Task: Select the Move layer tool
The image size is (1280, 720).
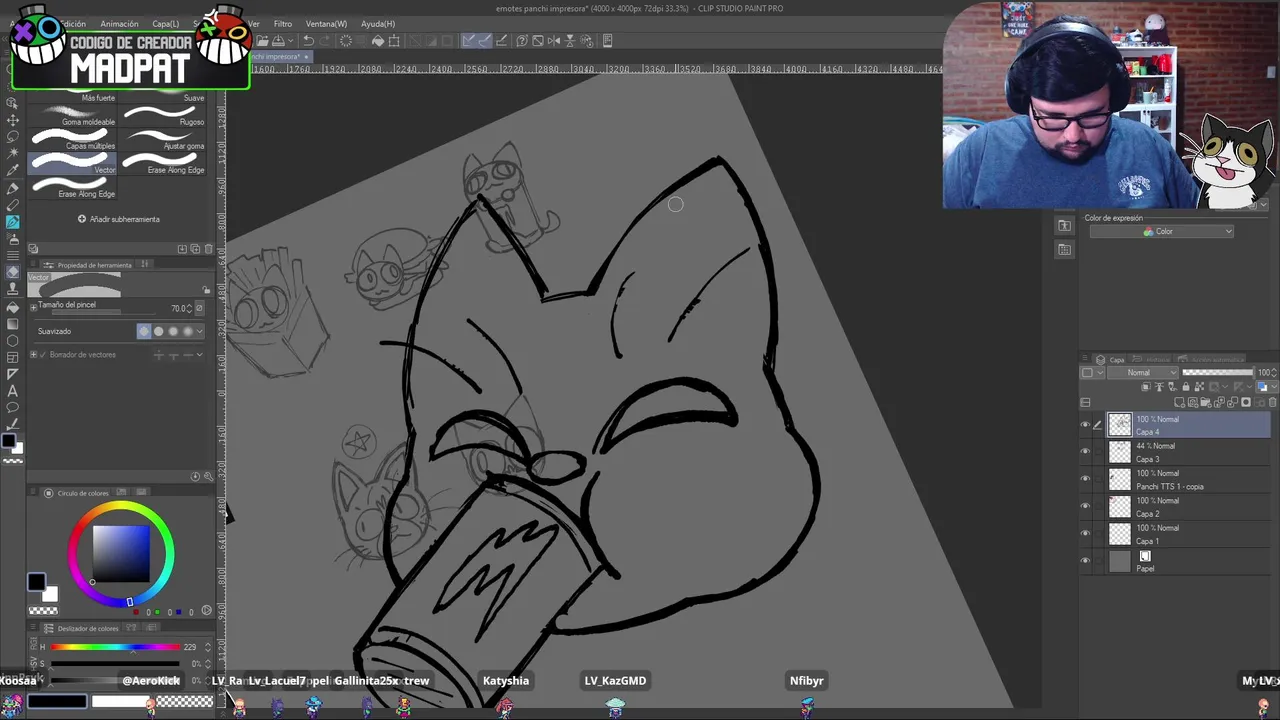Action: [x=13, y=119]
